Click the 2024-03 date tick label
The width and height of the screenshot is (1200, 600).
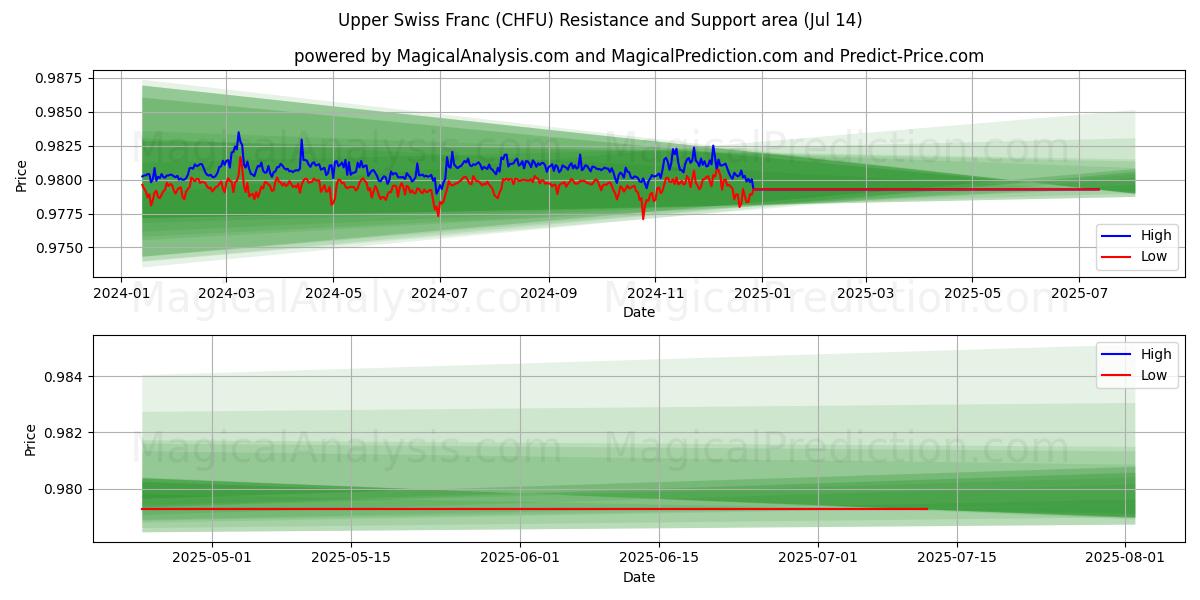tap(226, 294)
